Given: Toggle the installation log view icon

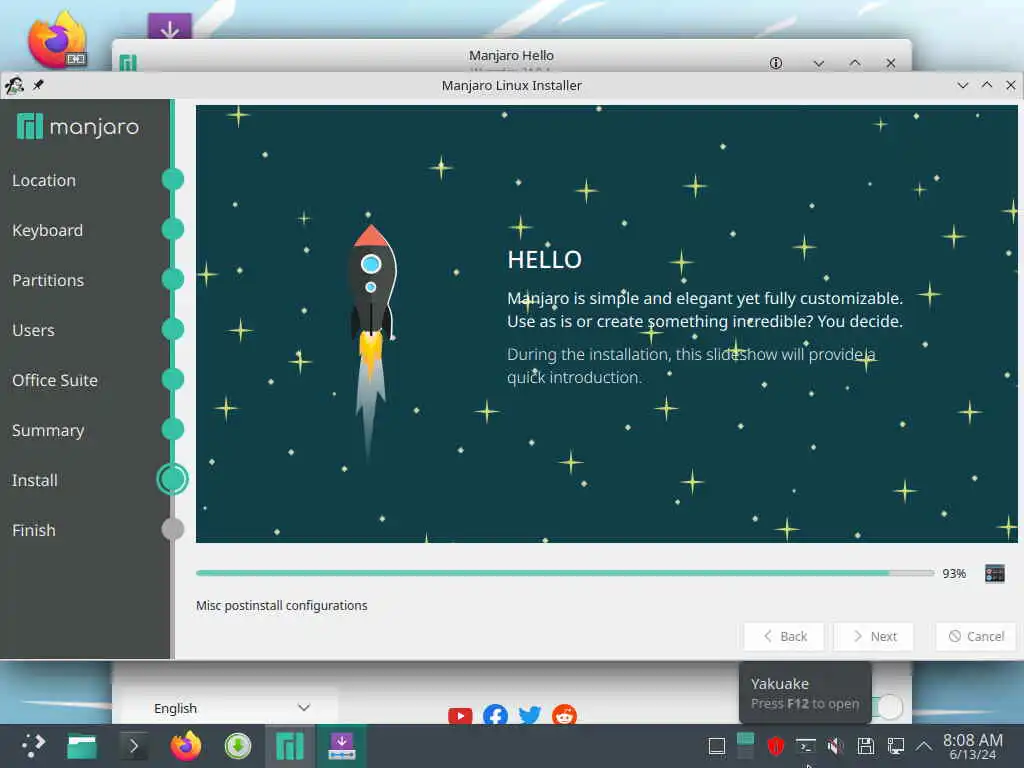Looking at the screenshot, I should pos(994,573).
